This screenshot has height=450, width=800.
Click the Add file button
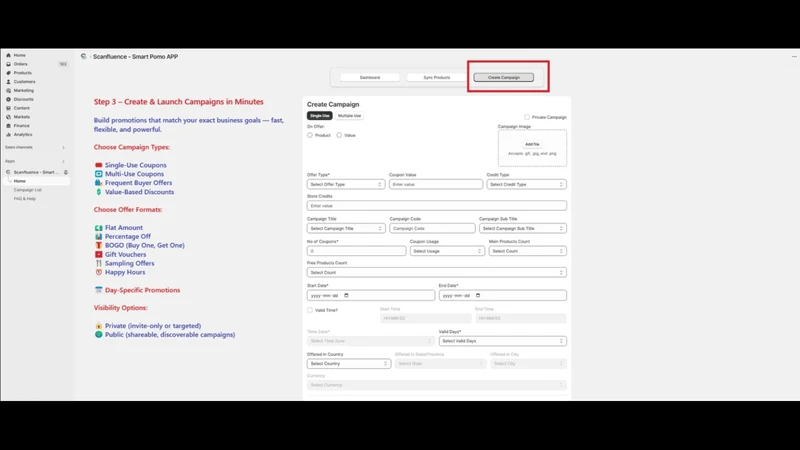pyautogui.click(x=532, y=144)
